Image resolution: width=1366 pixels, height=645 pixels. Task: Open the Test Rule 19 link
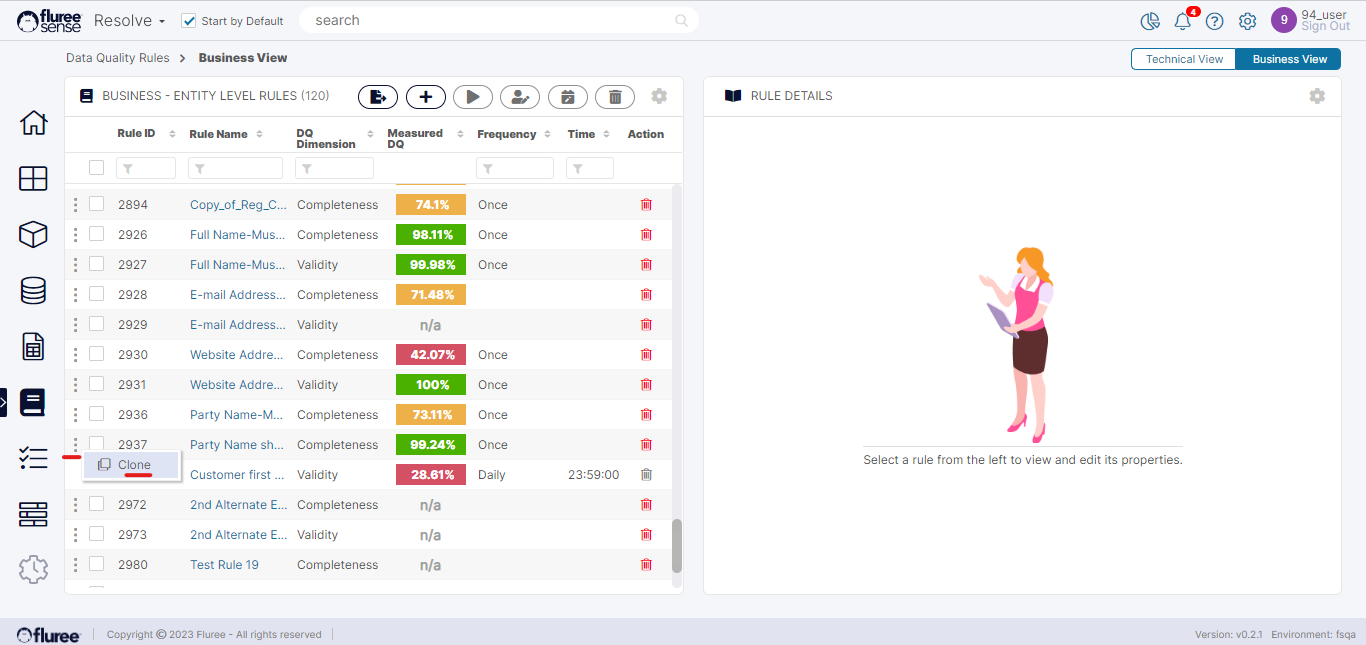224,565
